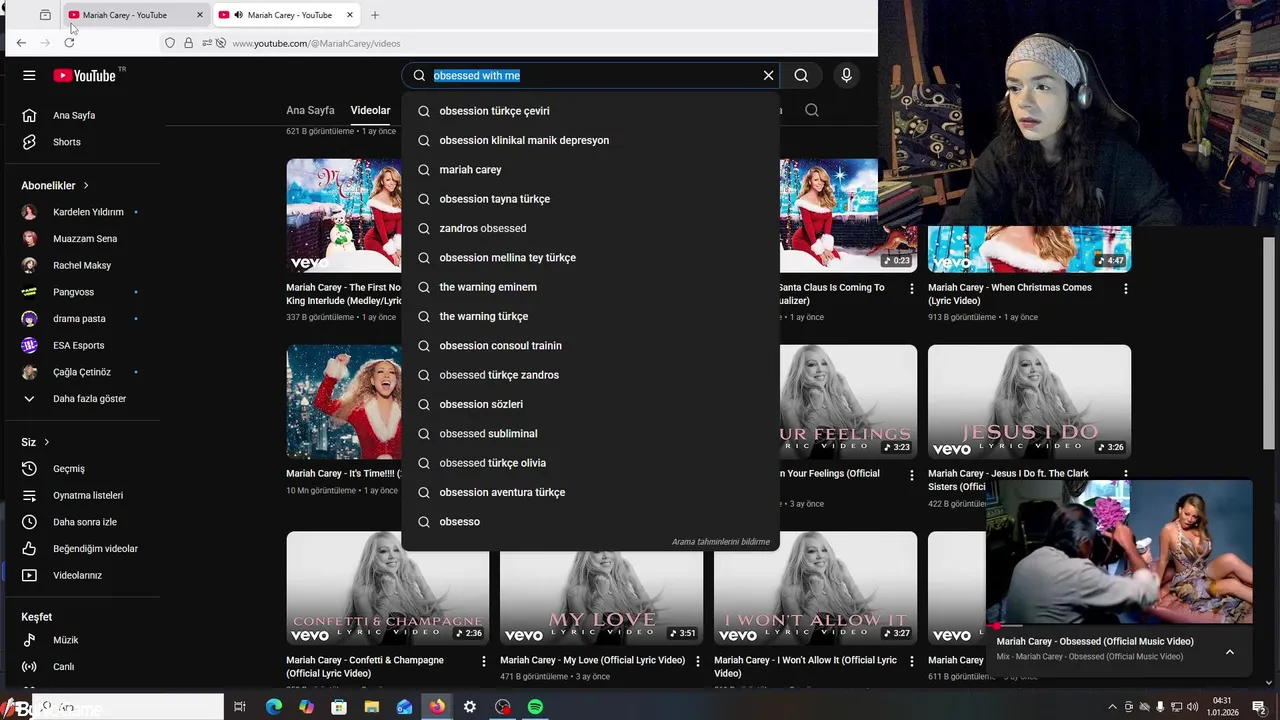Open the My Love lyric video thumbnail

(601, 588)
